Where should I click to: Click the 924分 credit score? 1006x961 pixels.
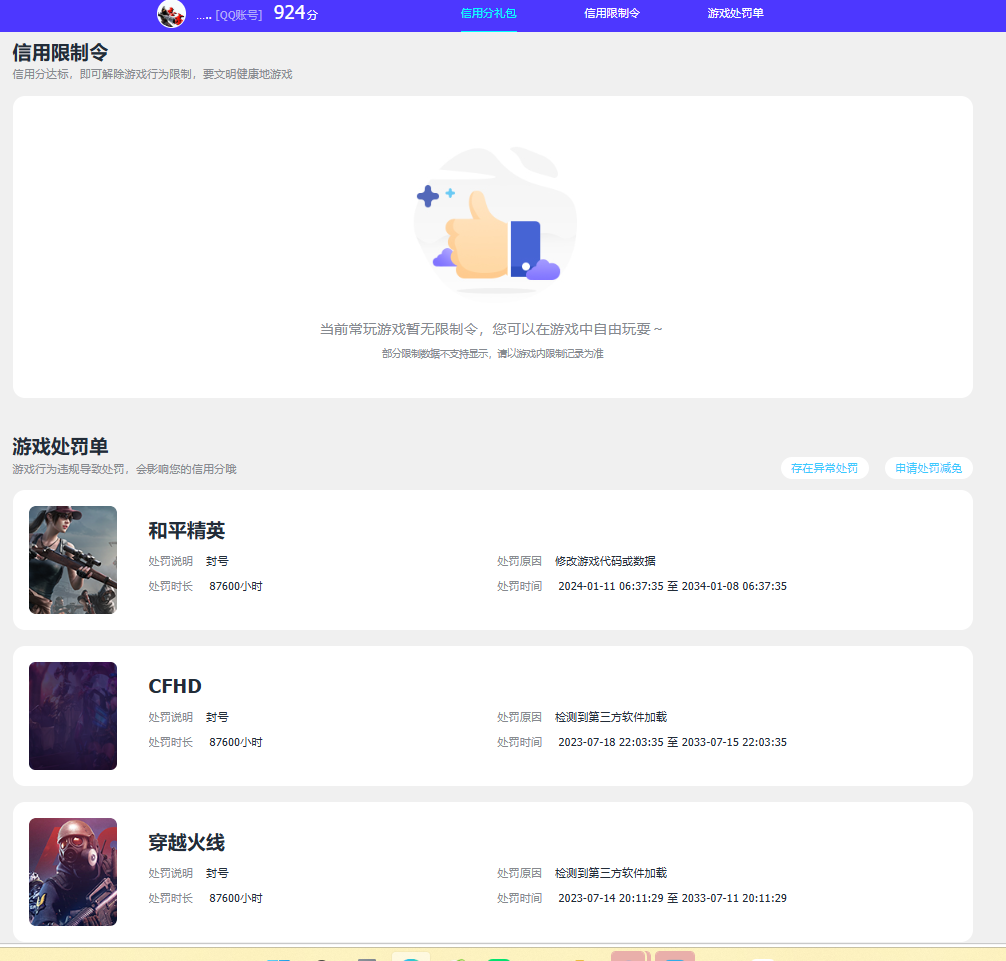pyautogui.click(x=296, y=13)
